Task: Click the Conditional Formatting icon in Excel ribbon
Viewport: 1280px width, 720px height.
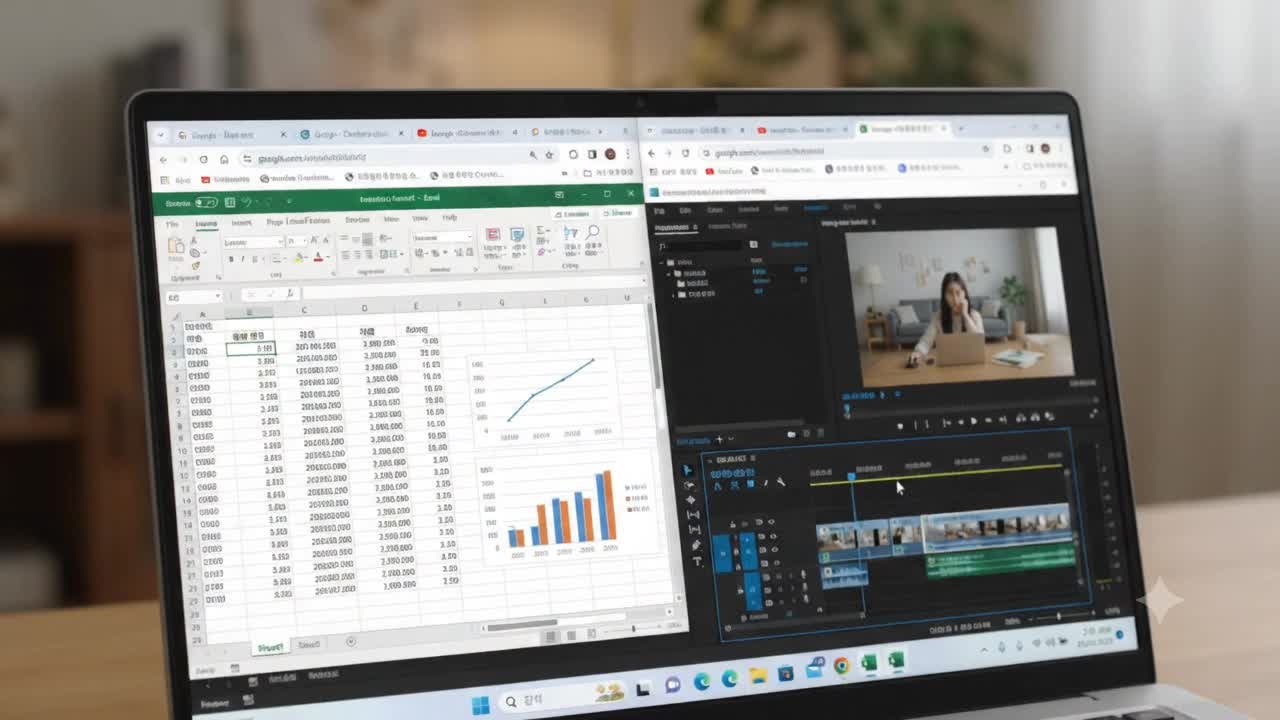Action: tap(492, 236)
